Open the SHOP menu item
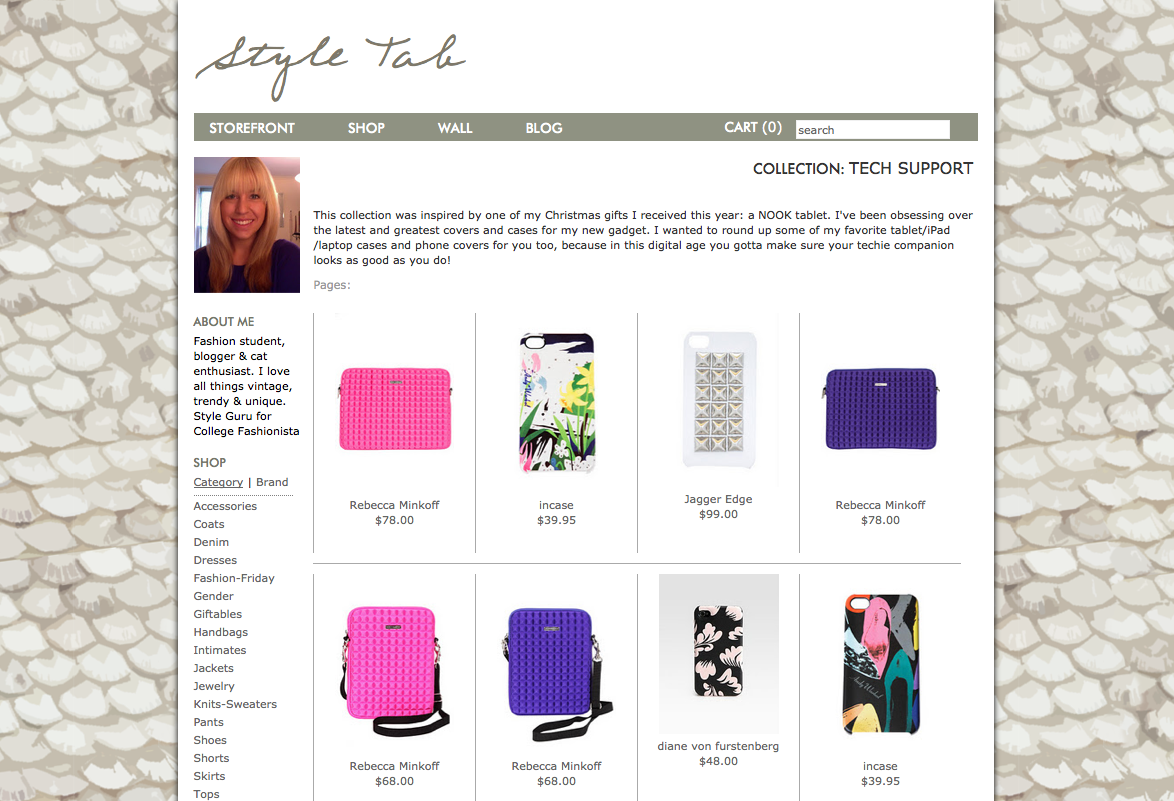The image size is (1174, 801). click(x=366, y=128)
